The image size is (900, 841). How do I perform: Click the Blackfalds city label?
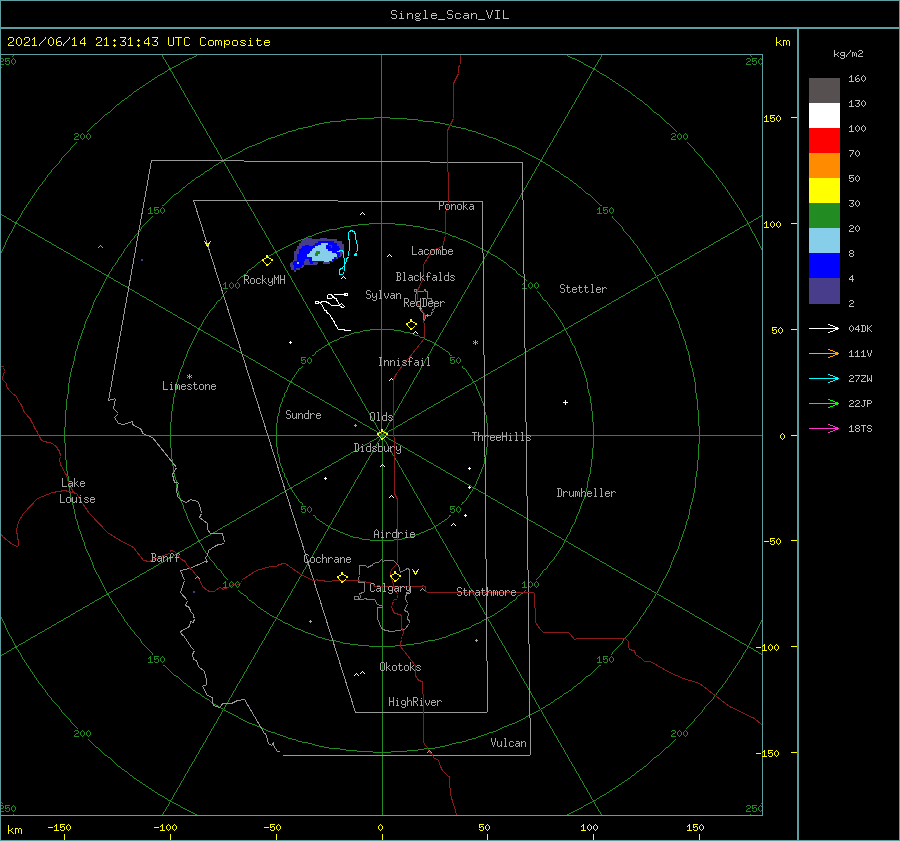(x=425, y=277)
